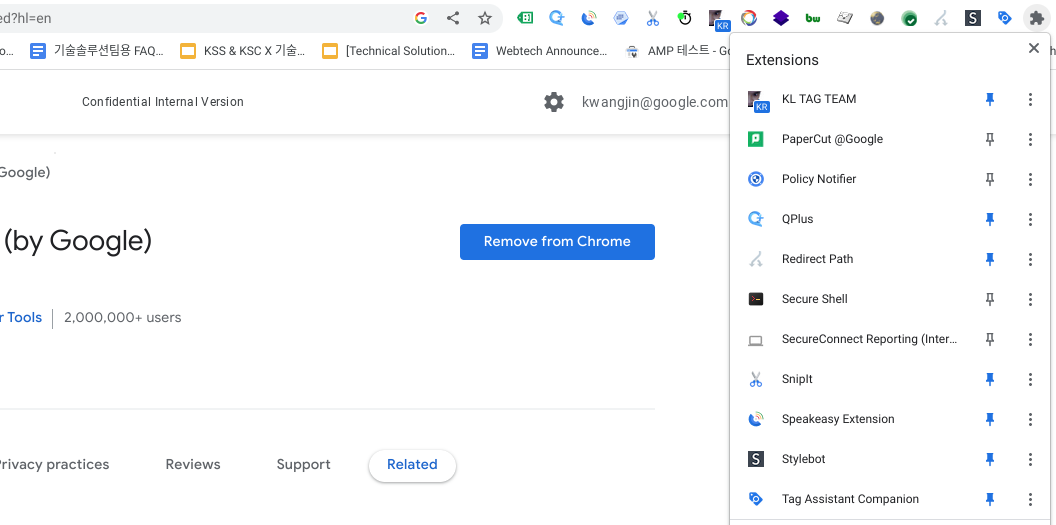Open the KL TAG TEAM toolbar icon
1056x525 pixels.
[718, 20]
